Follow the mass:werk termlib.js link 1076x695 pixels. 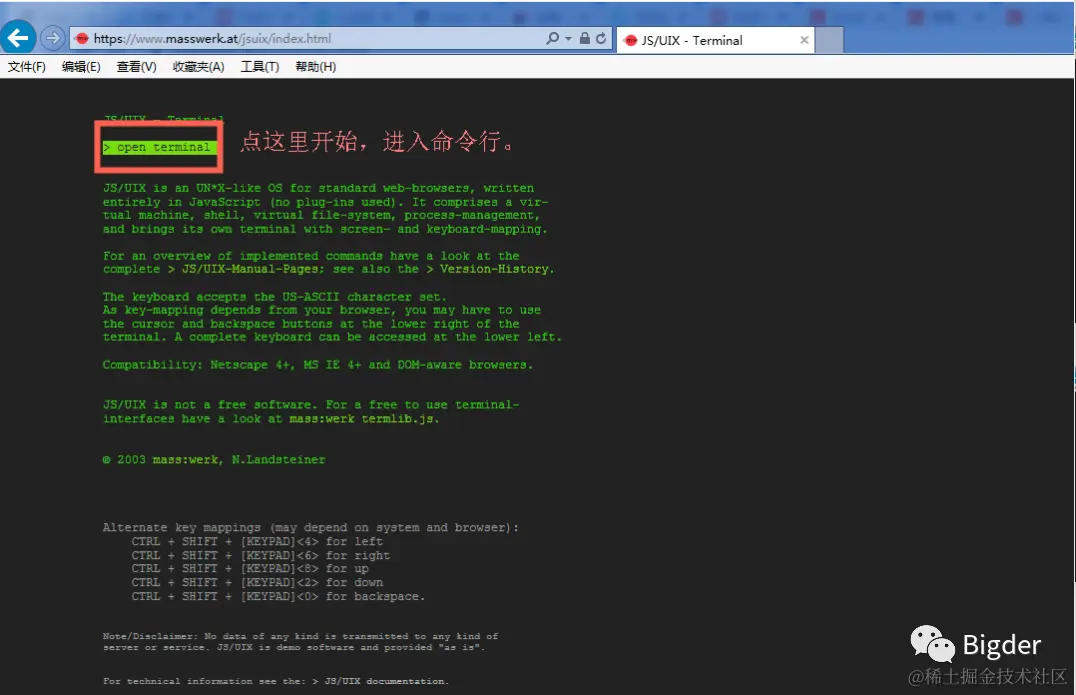[362, 419]
